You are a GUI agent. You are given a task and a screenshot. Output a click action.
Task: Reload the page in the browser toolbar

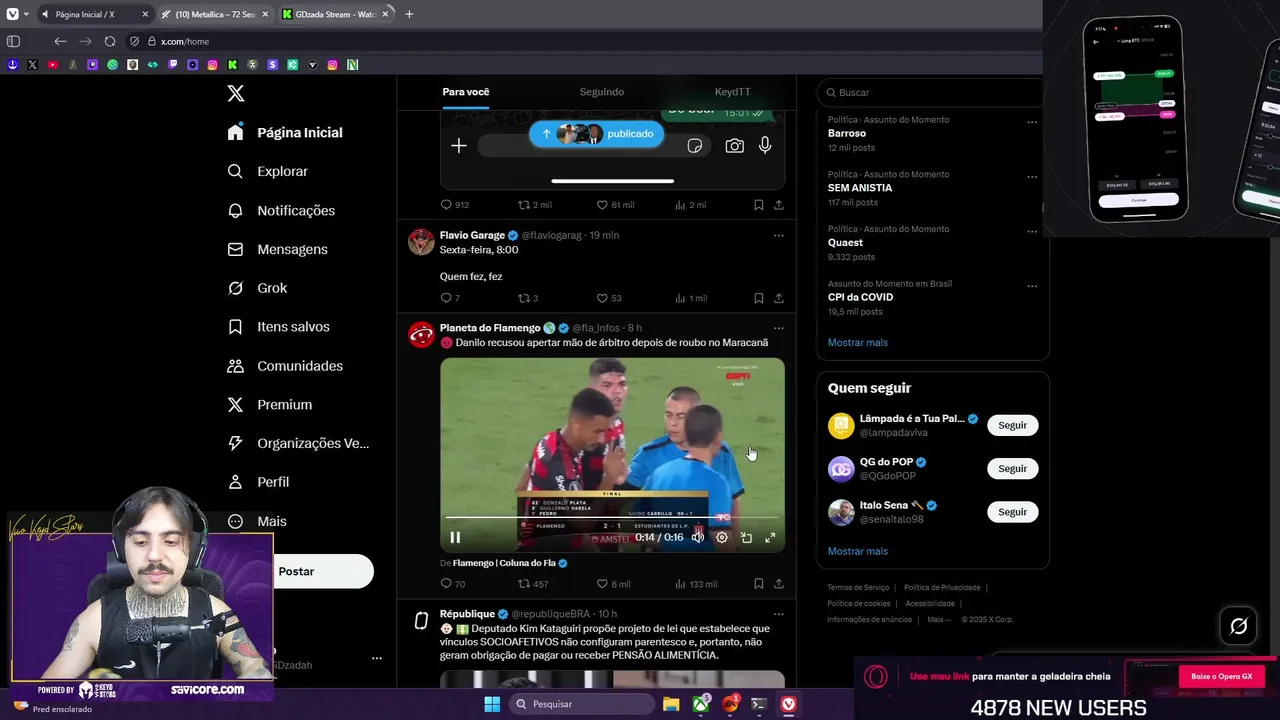pos(110,41)
